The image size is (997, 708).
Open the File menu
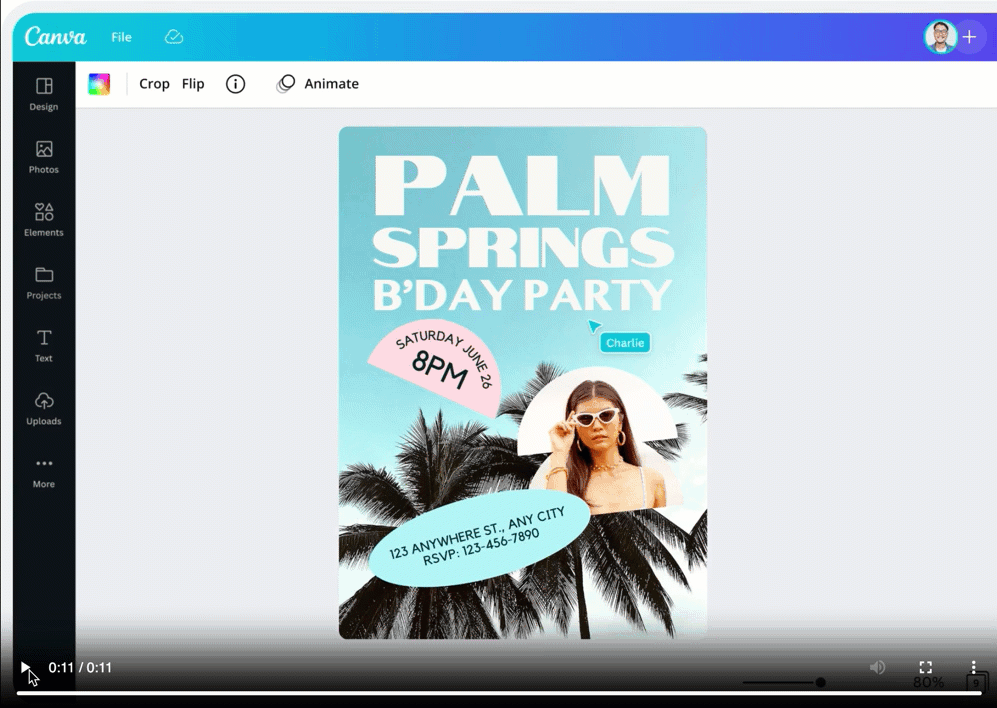click(121, 37)
